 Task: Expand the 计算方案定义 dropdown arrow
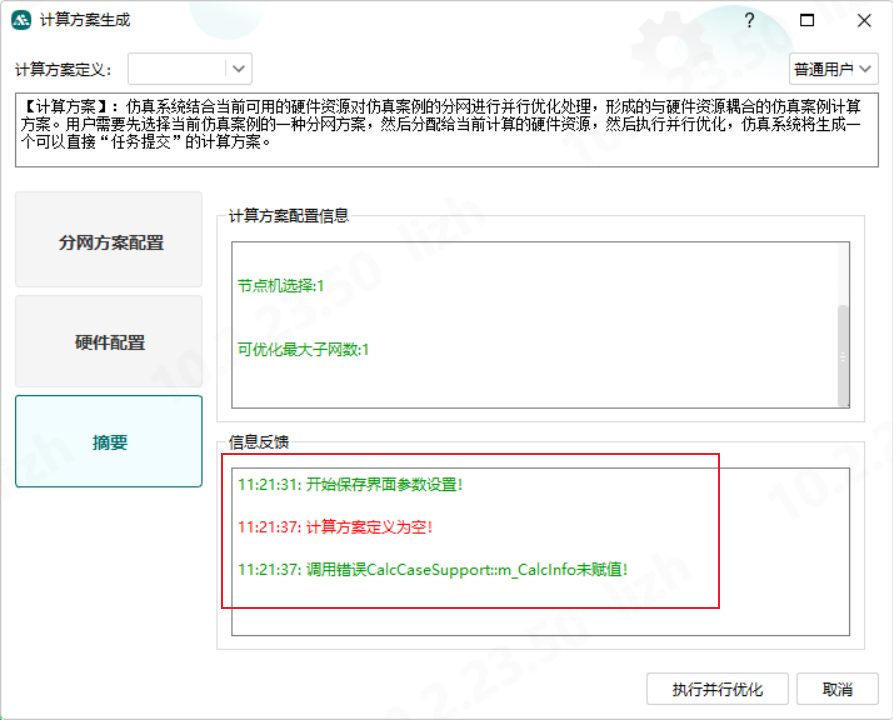click(x=238, y=69)
